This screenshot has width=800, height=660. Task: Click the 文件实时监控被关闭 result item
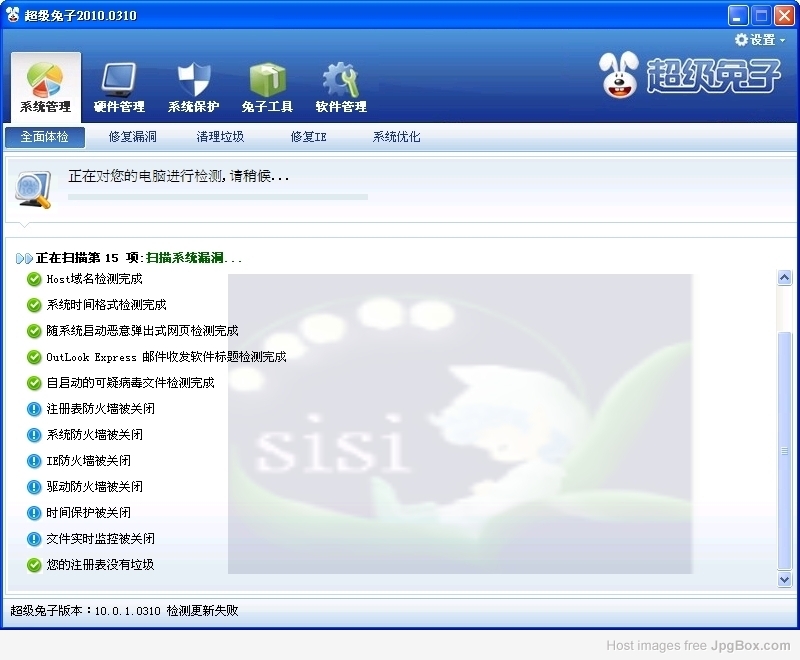point(100,539)
